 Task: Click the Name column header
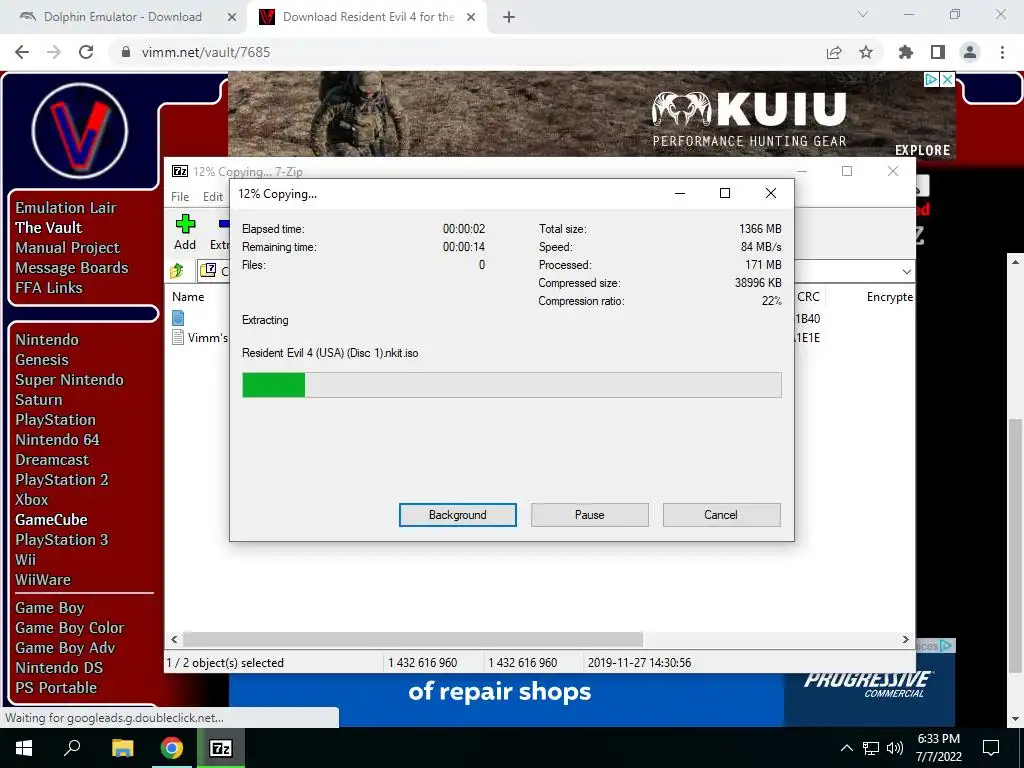point(188,296)
